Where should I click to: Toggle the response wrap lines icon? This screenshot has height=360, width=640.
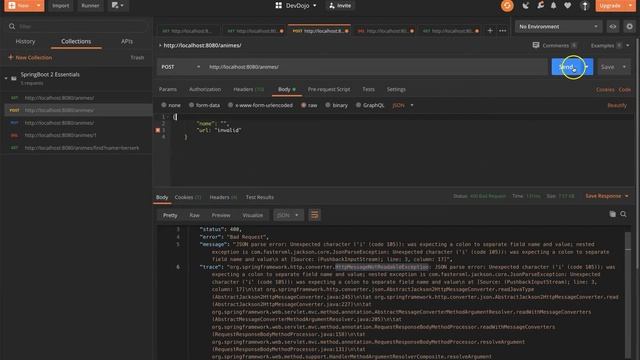[314, 215]
